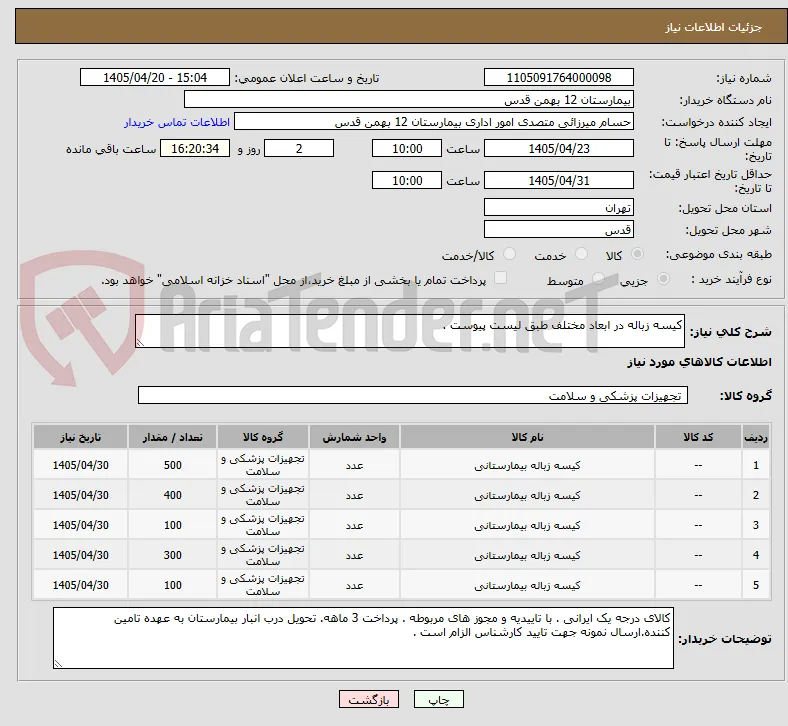
Task: Select the خدمت radio button
Action: click(x=581, y=254)
